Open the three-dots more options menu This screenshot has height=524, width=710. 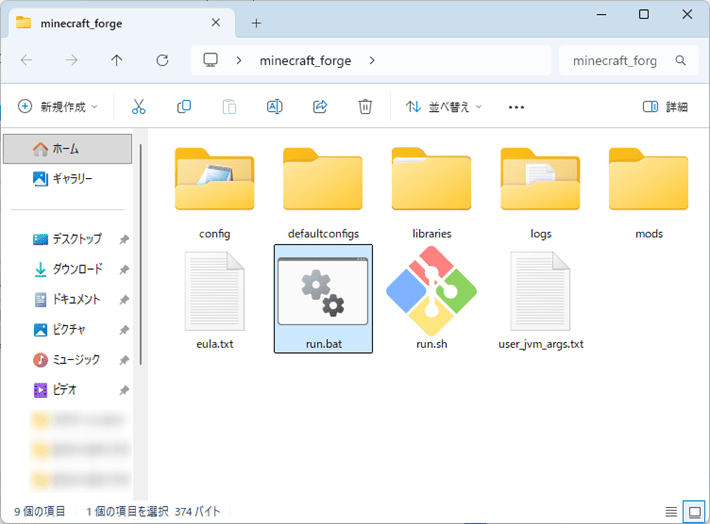516,107
